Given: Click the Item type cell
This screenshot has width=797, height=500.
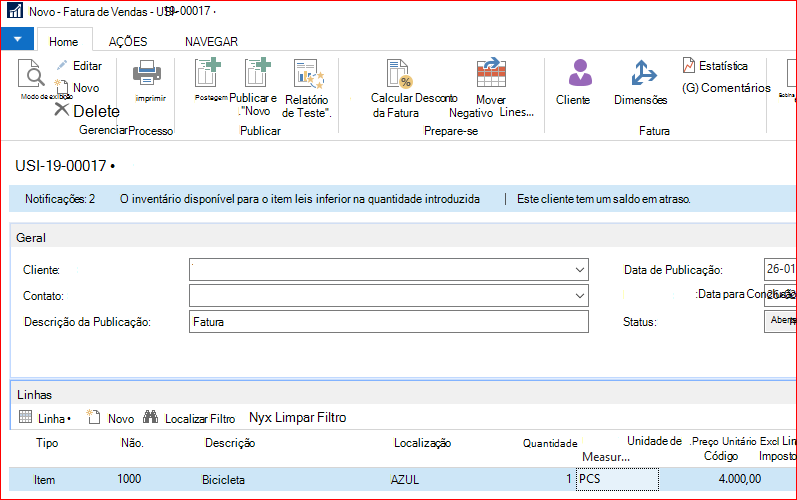Looking at the screenshot, I should [44, 480].
